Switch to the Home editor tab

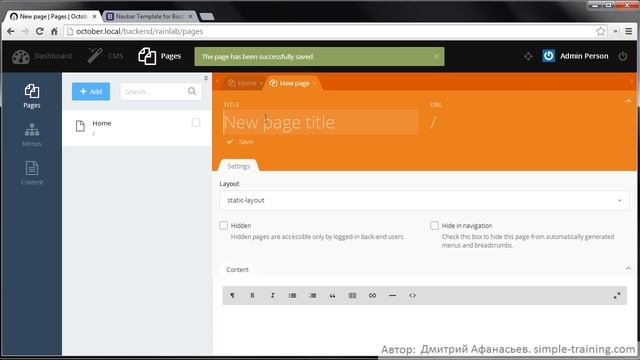coord(242,83)
